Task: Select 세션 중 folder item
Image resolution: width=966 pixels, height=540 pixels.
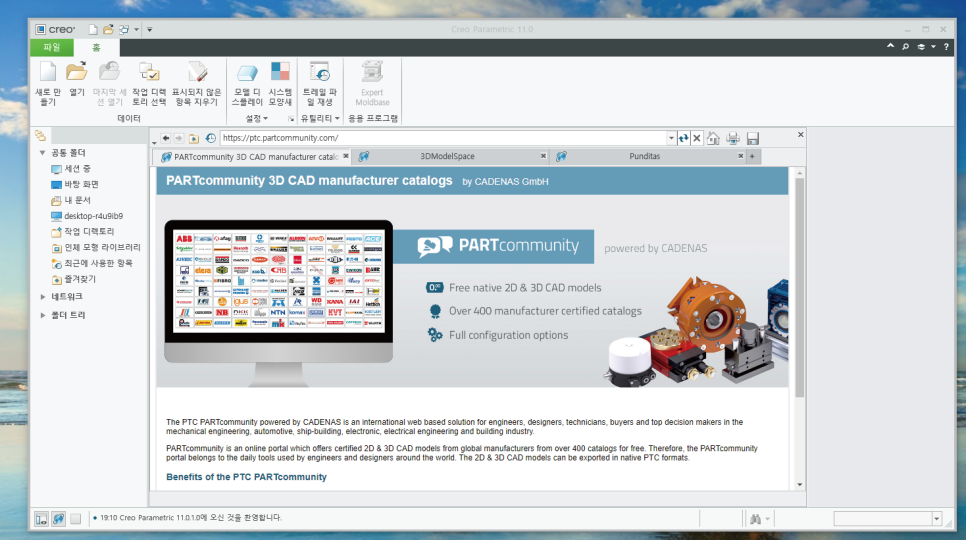Action: click(71, 169)
